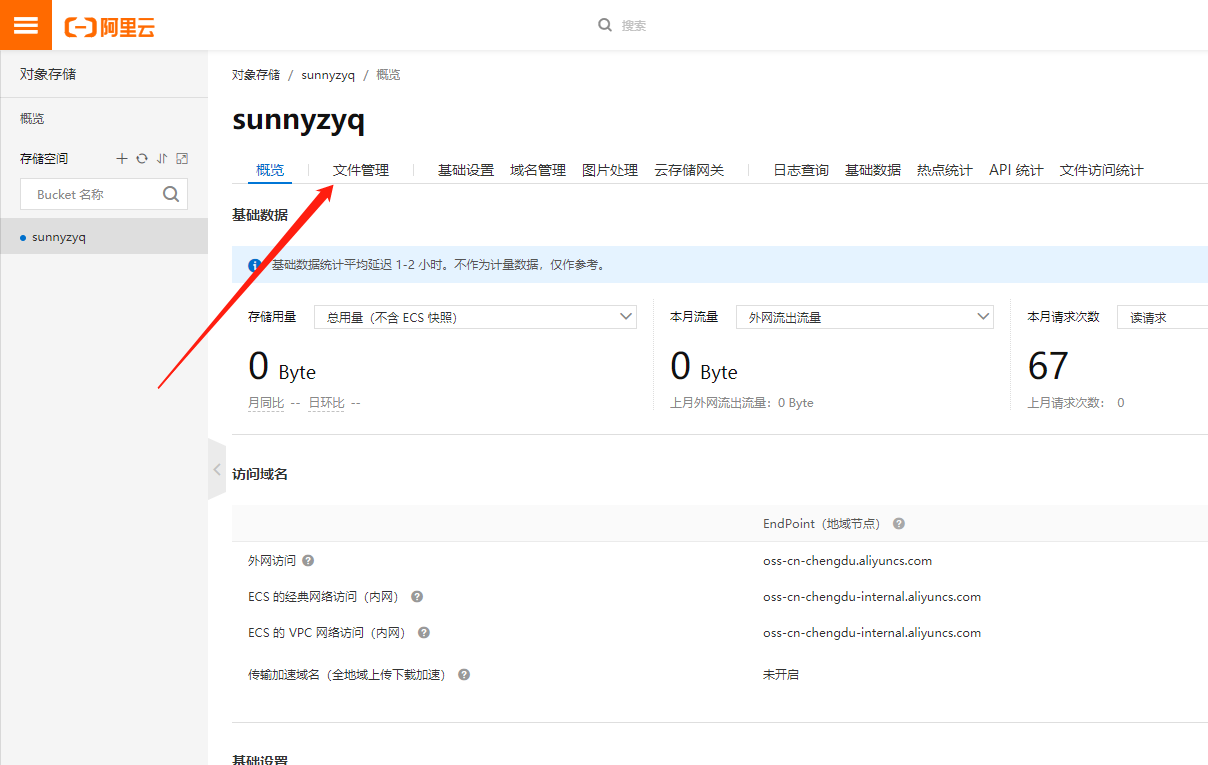The height and width of the screenshot is (765, 1208).
Task: Open the 基础设置 tab
Action: pos(466,170)
